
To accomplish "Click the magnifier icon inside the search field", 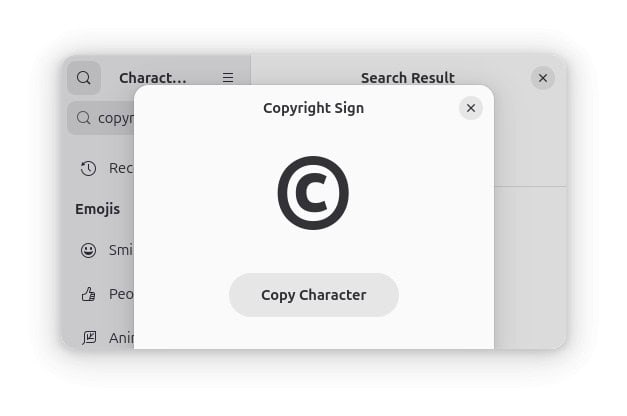I will tap(84, 118).
